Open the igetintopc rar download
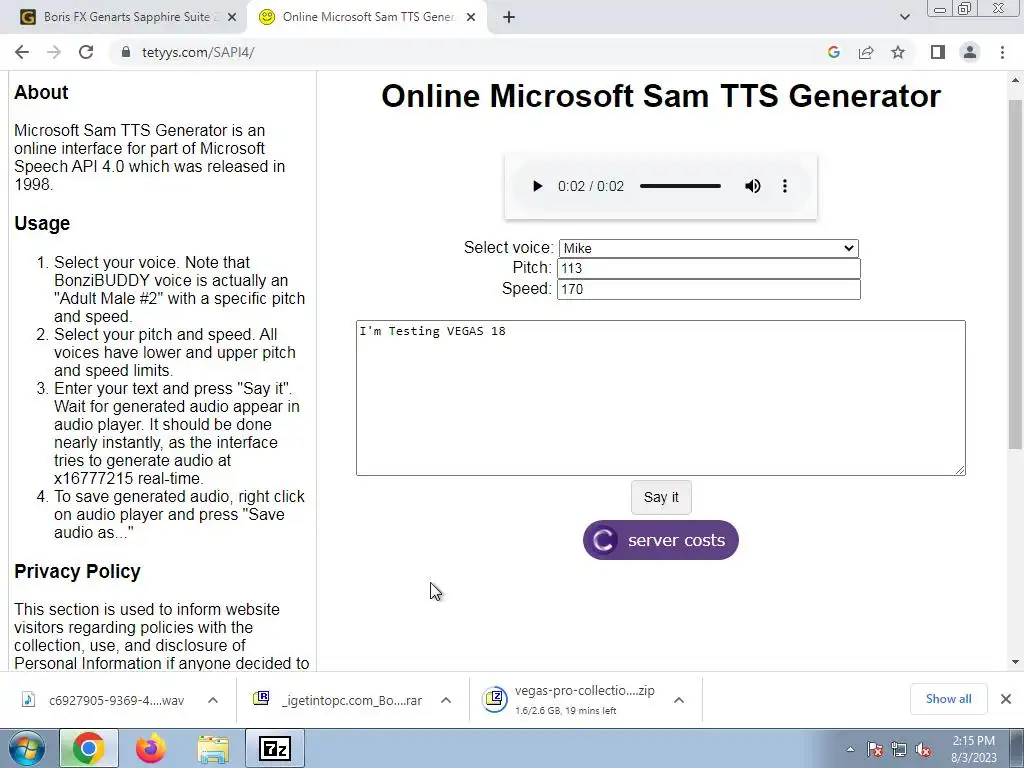The height and width of the screenshot is (768, 1024). click(x=338, y=700)
